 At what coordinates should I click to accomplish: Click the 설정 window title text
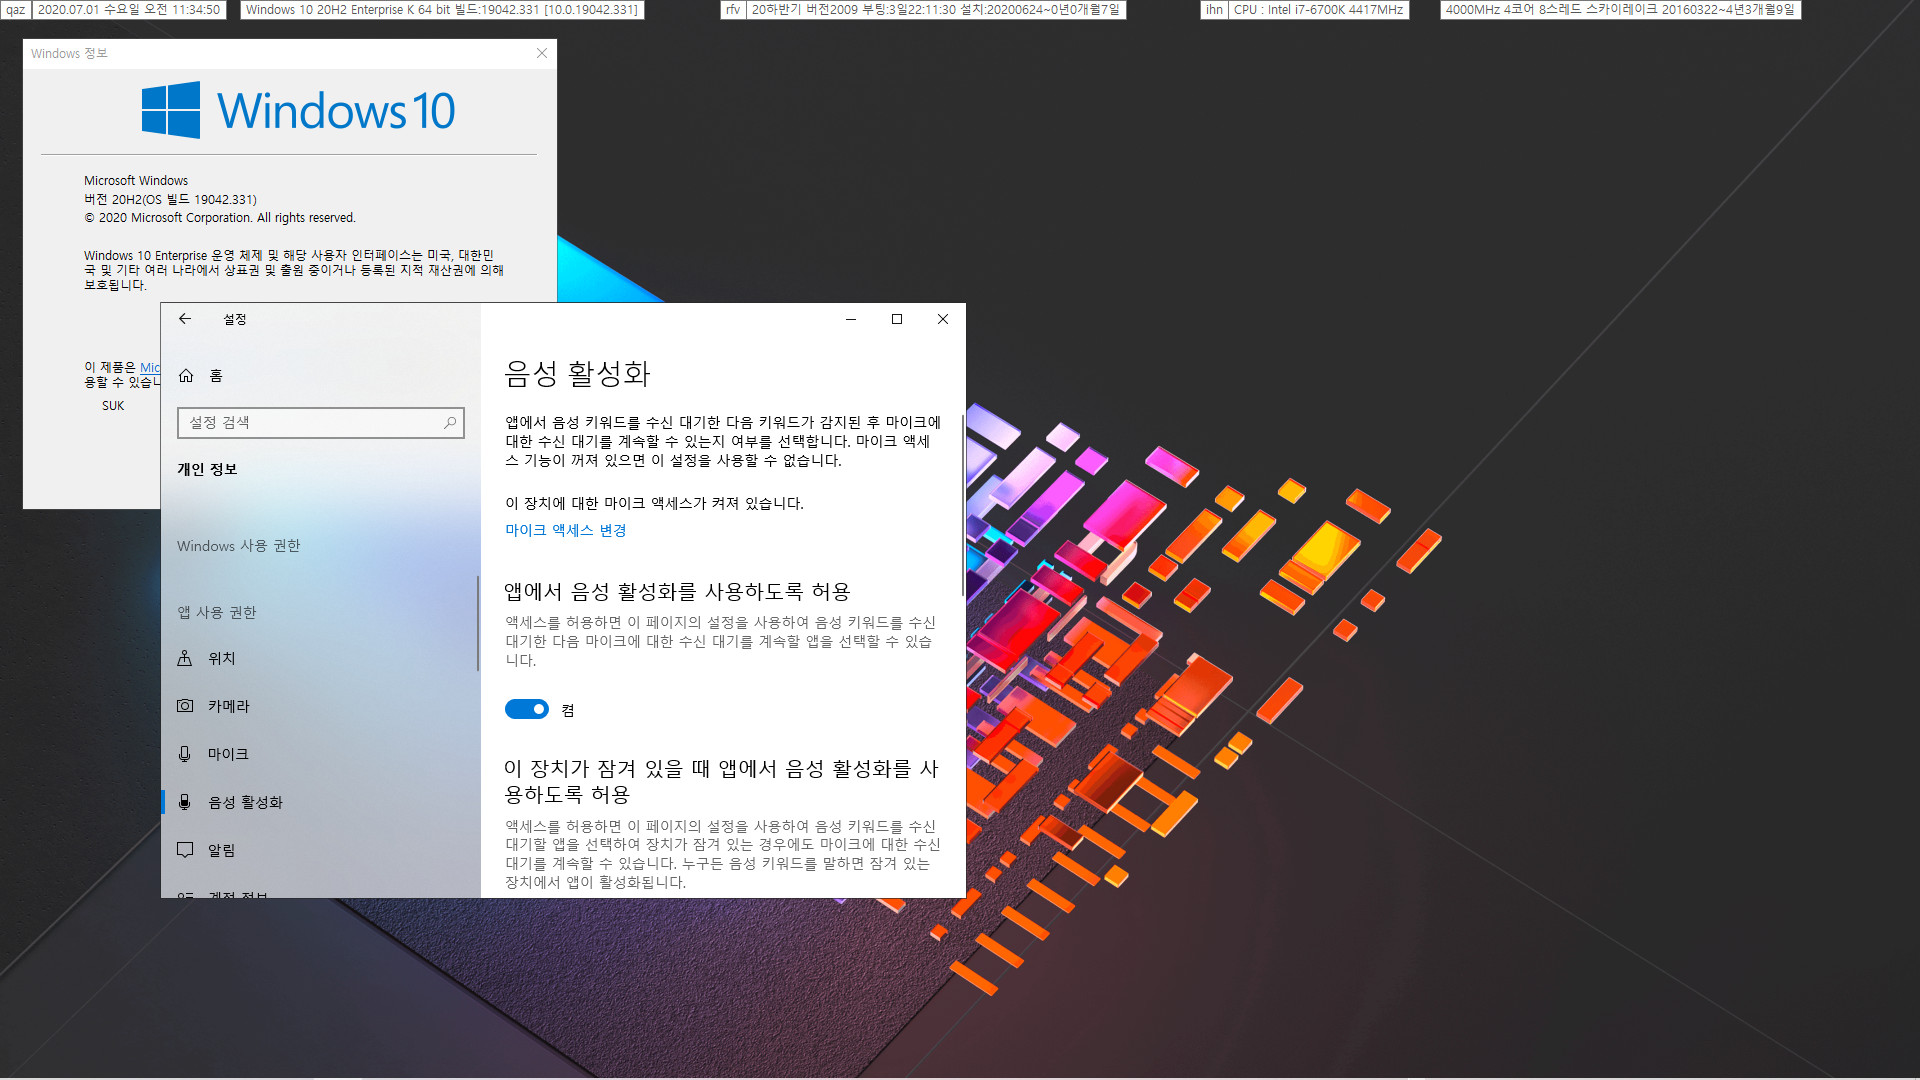pyautogui.click(x=235, y=319)
